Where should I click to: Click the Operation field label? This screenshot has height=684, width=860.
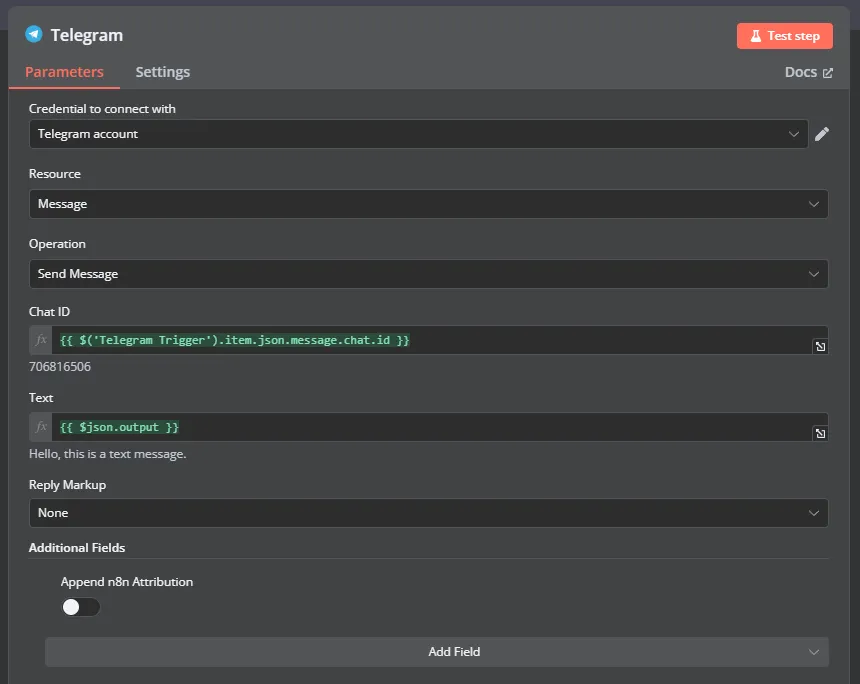pyautogui.click(x=57, y=244)
